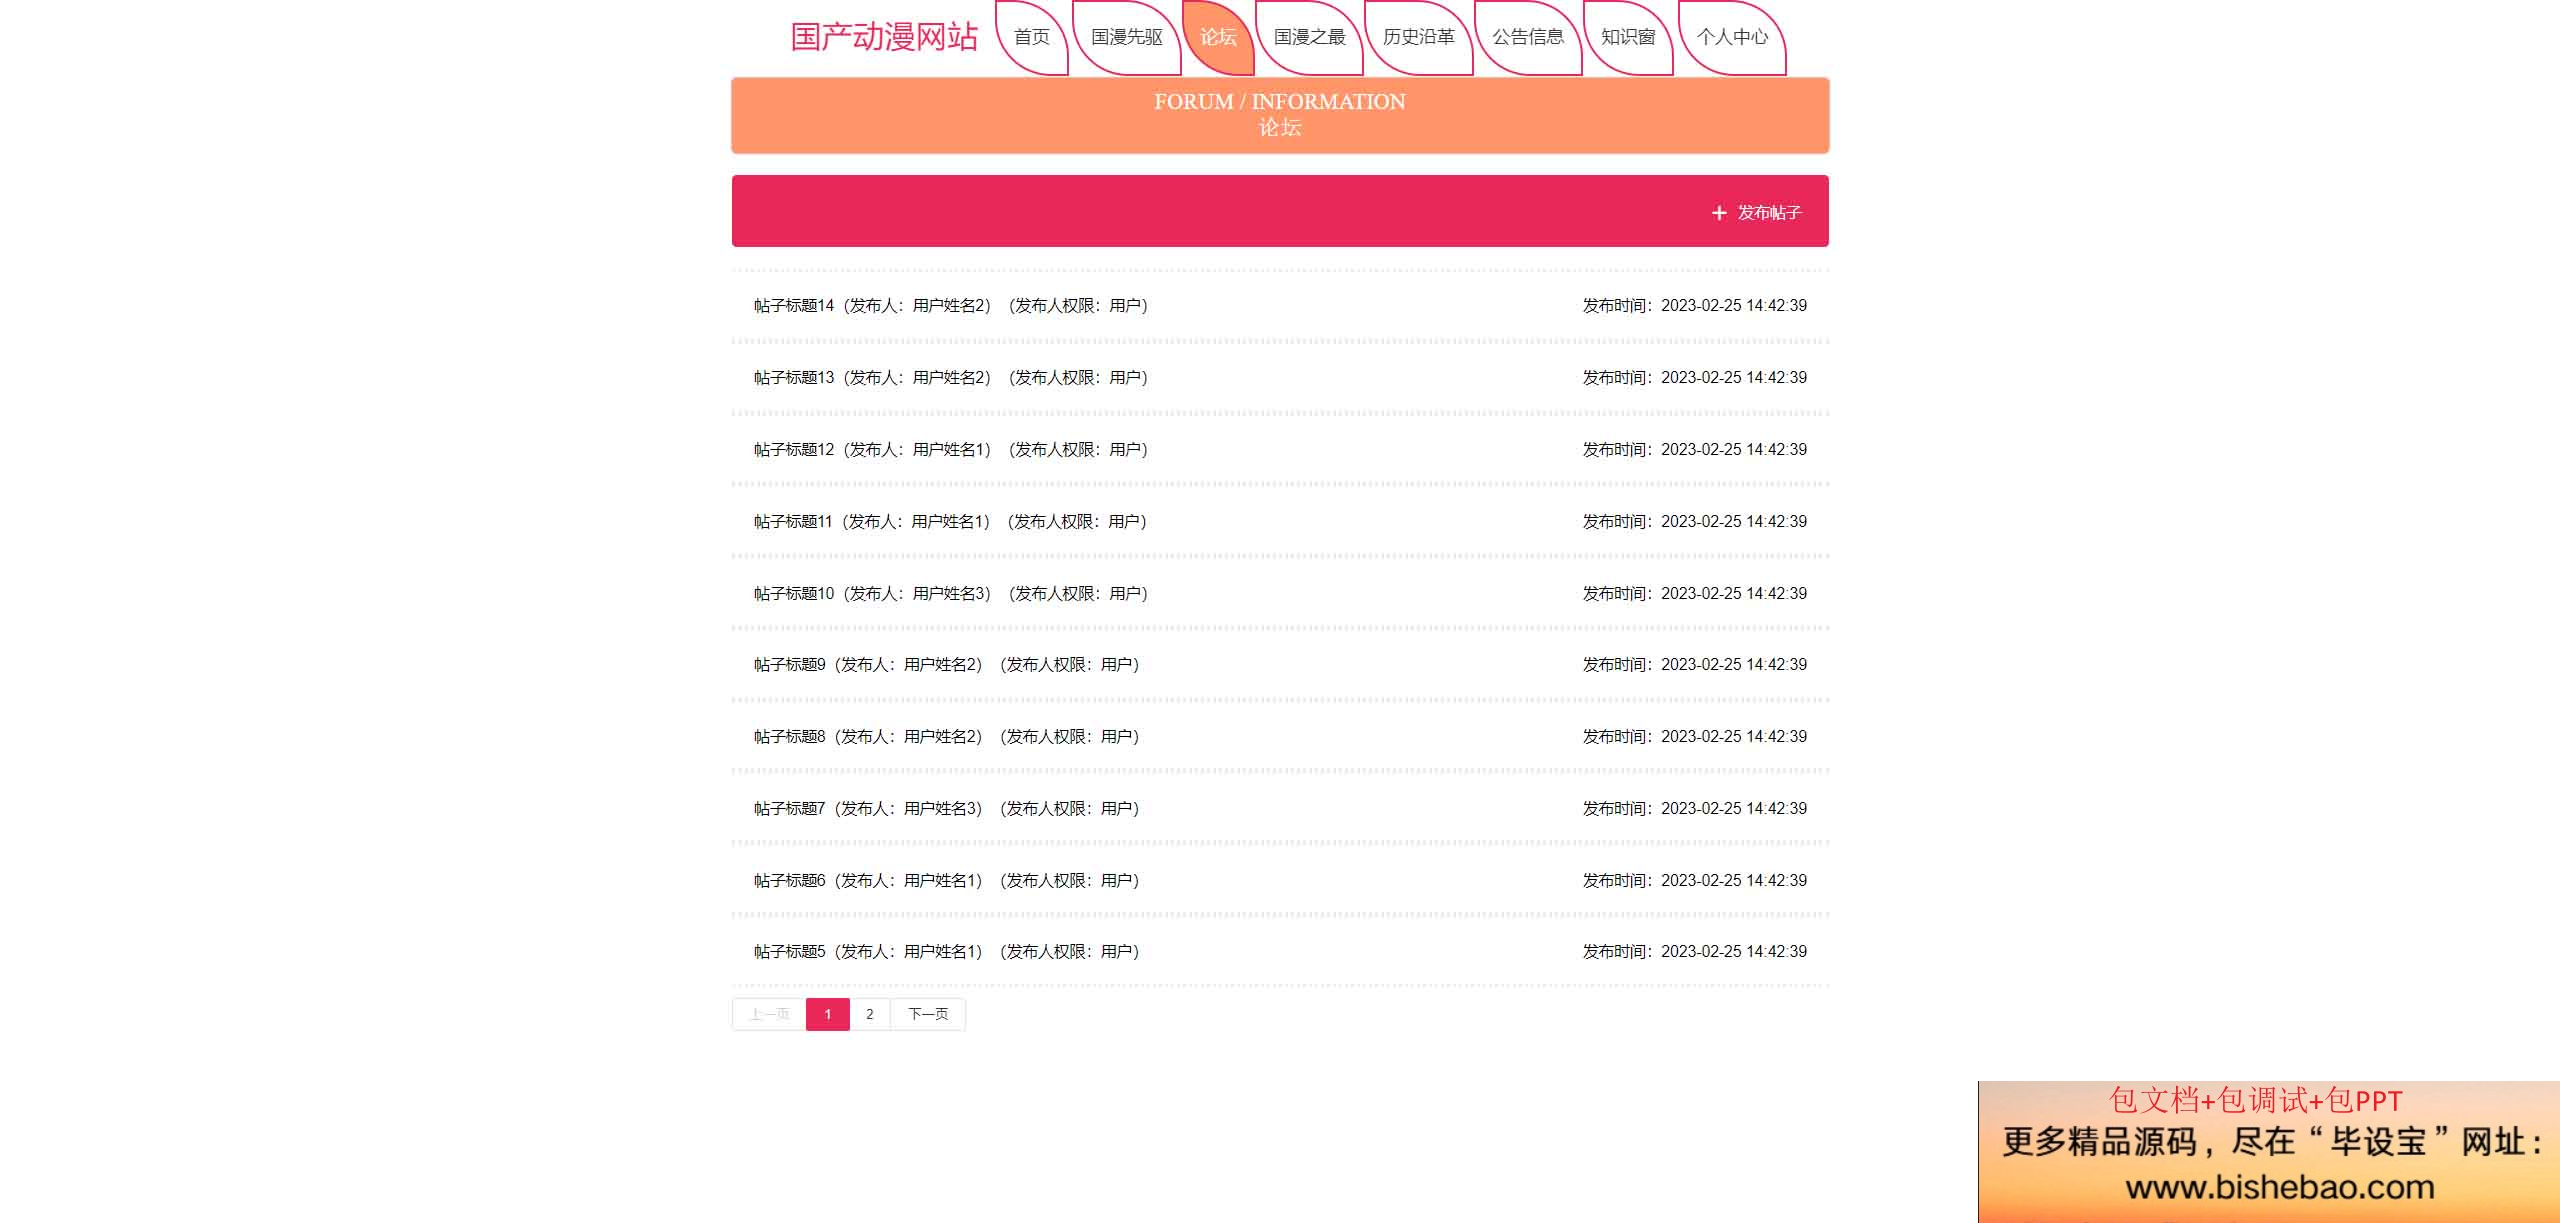Open the 历史沿革 tab
This screenshot has height=1223, width=2560.
[1419, 37]
